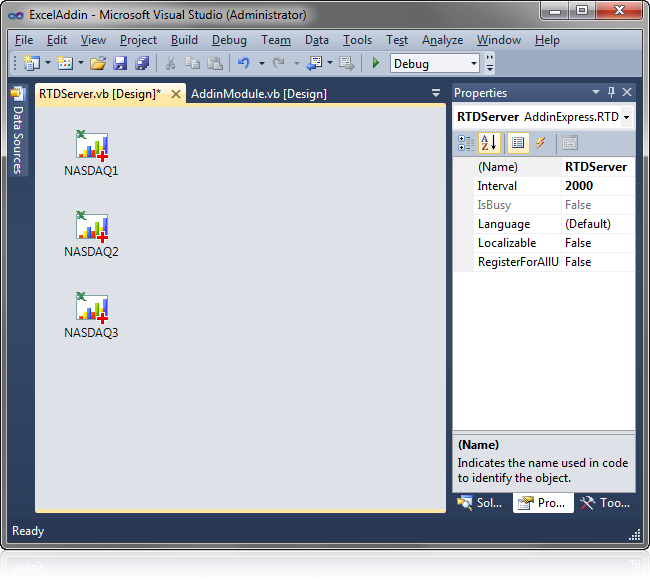Image resolution: width=650 pixels, height=580 pixels.
Task: Click the Navigate Forward toolbar icon
Action: (x=347, y=63)
